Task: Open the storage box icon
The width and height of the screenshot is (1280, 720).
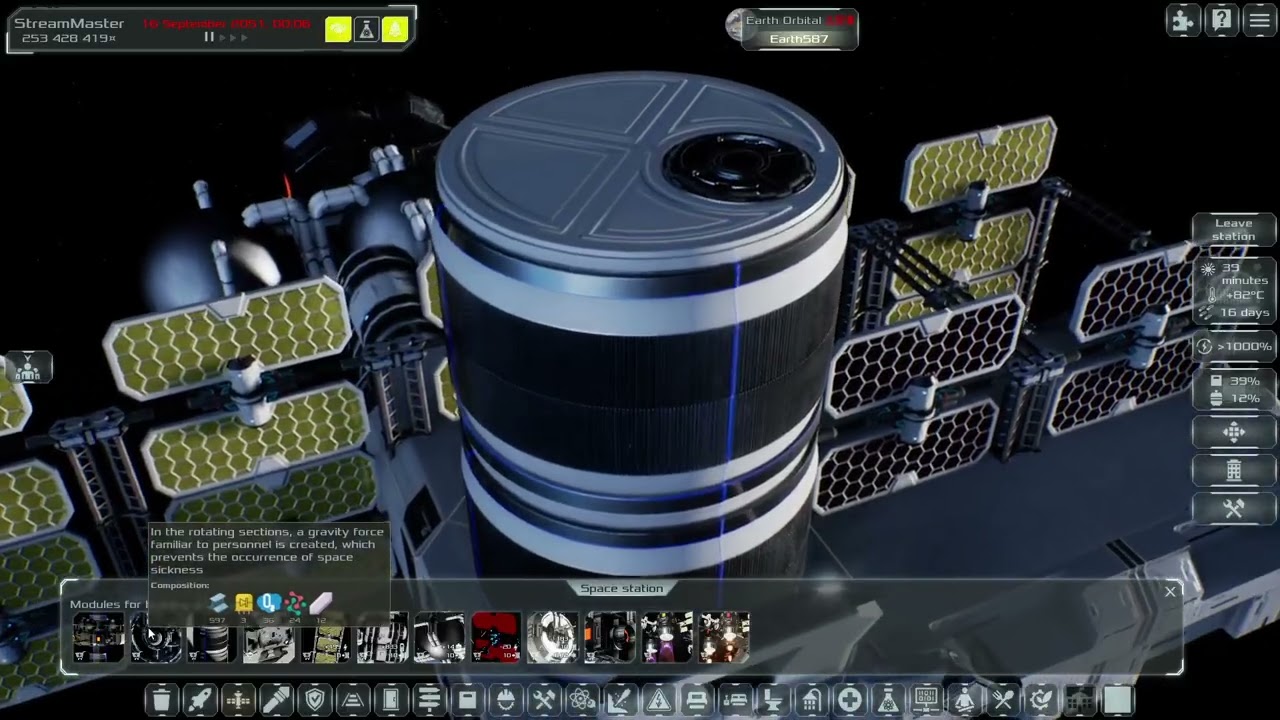Action: pyautogui.click(x=467, y=700)
